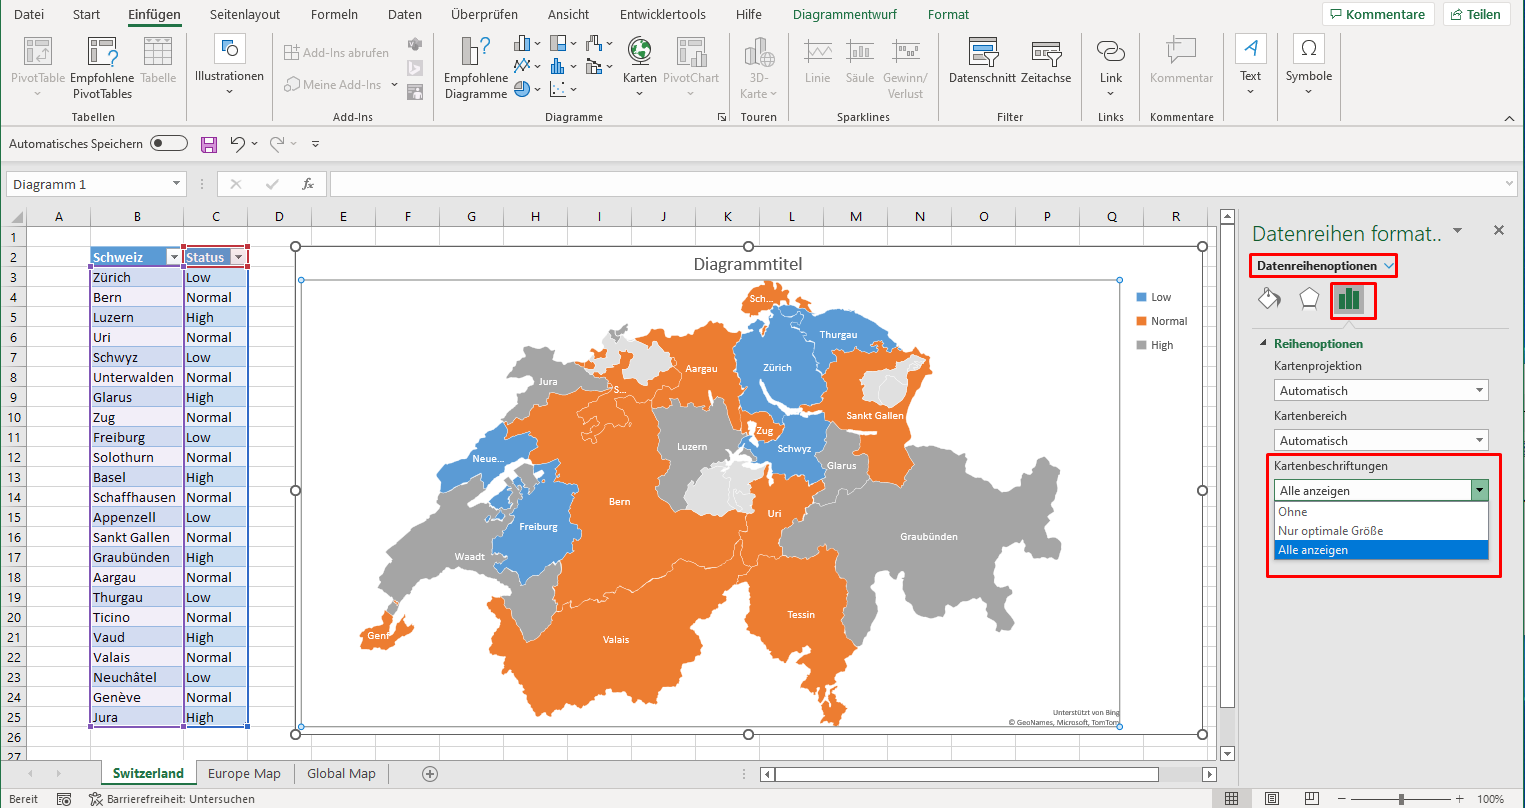Viewport: 1525px width, 808px height.
Task: Open the Fill & Line settings in format pane
Action: coord(1269,298)
